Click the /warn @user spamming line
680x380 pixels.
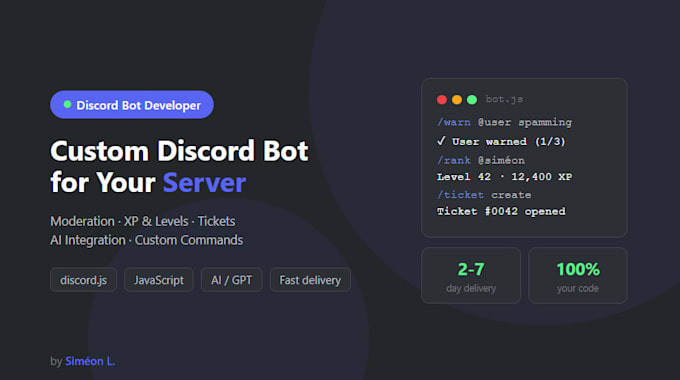(504, 122)
